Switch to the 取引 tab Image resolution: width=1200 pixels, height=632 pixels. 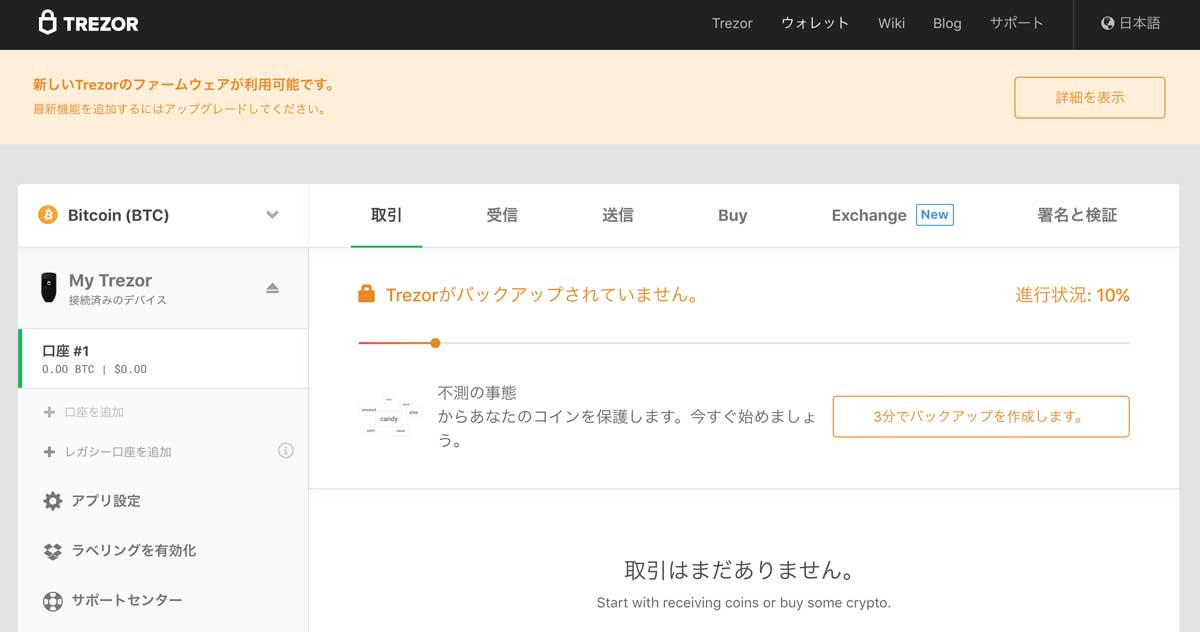(386, 215)
